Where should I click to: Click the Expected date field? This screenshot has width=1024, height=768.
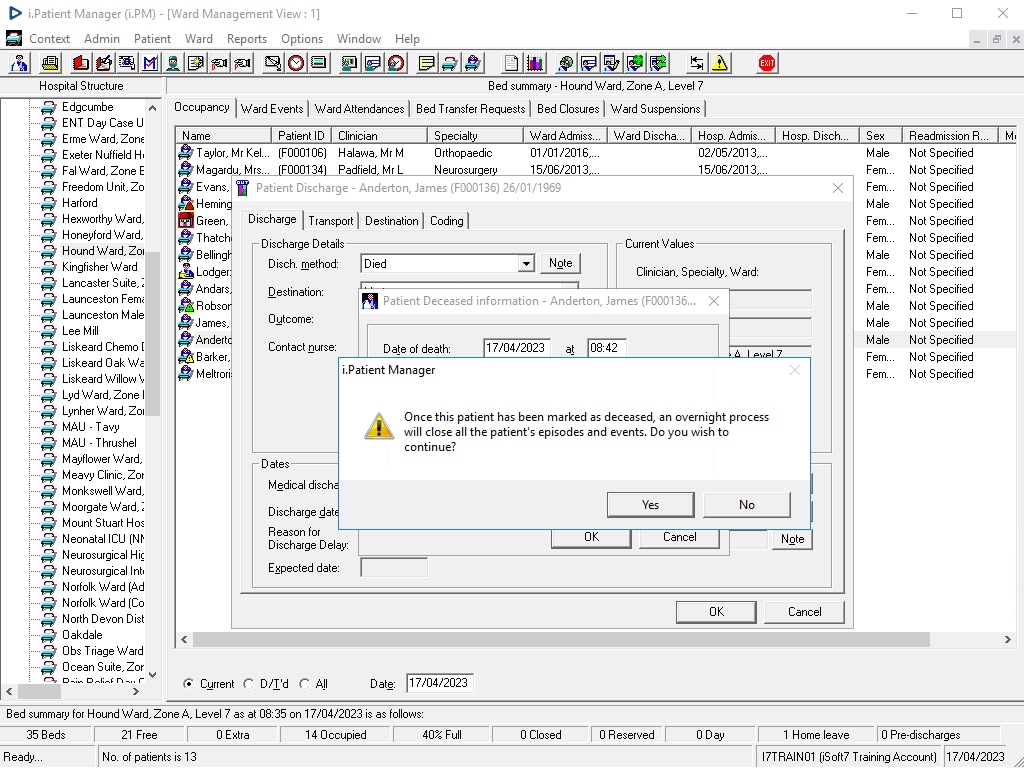(x=394, y=568)
